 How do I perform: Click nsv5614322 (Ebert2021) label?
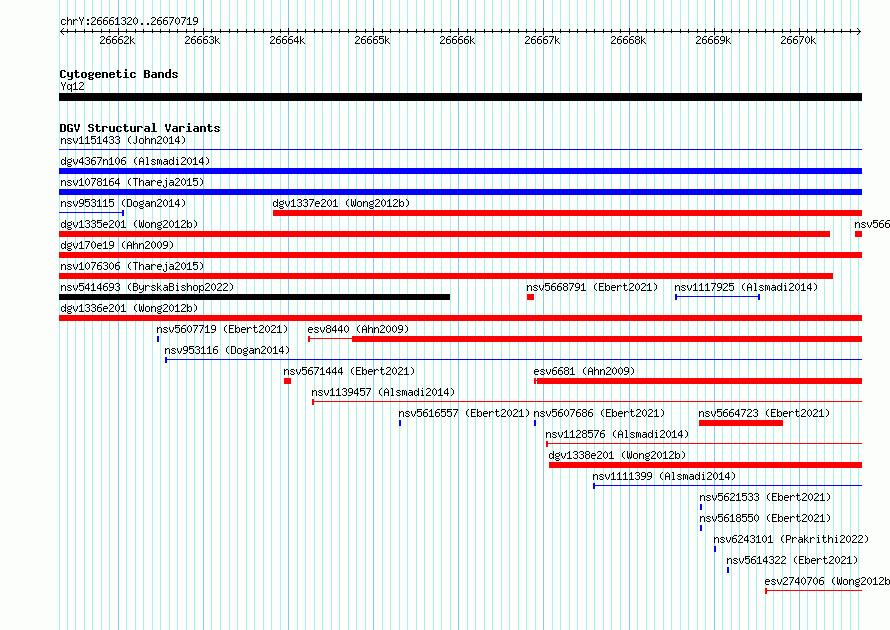point(792,560)
